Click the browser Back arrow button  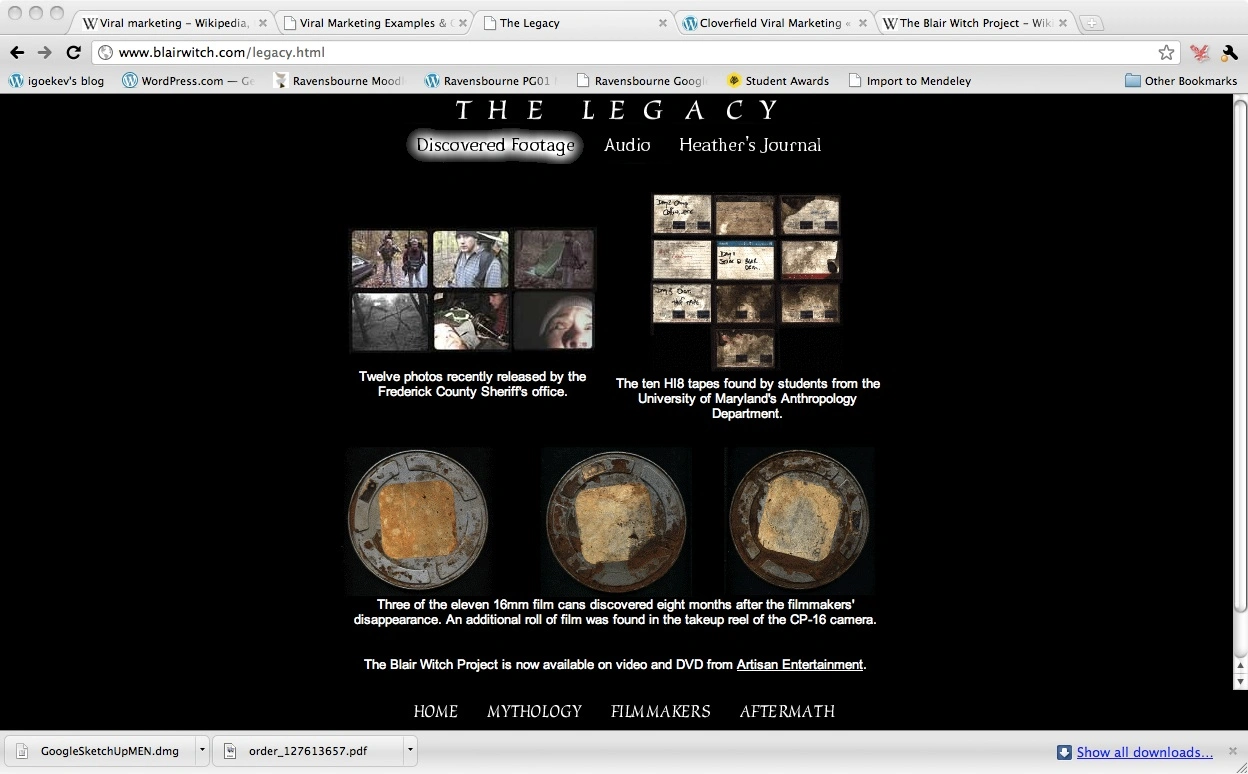point(17,53)
